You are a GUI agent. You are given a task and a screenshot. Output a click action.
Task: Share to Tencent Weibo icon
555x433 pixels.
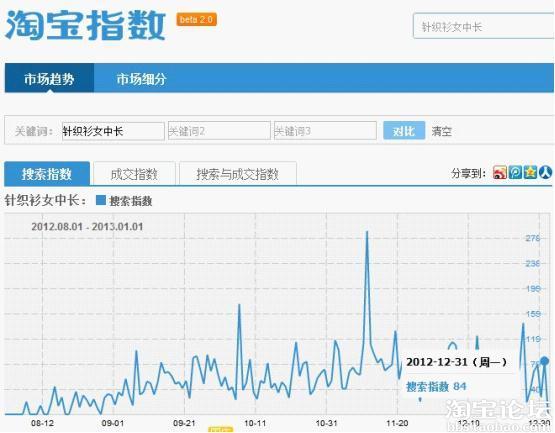515,173
